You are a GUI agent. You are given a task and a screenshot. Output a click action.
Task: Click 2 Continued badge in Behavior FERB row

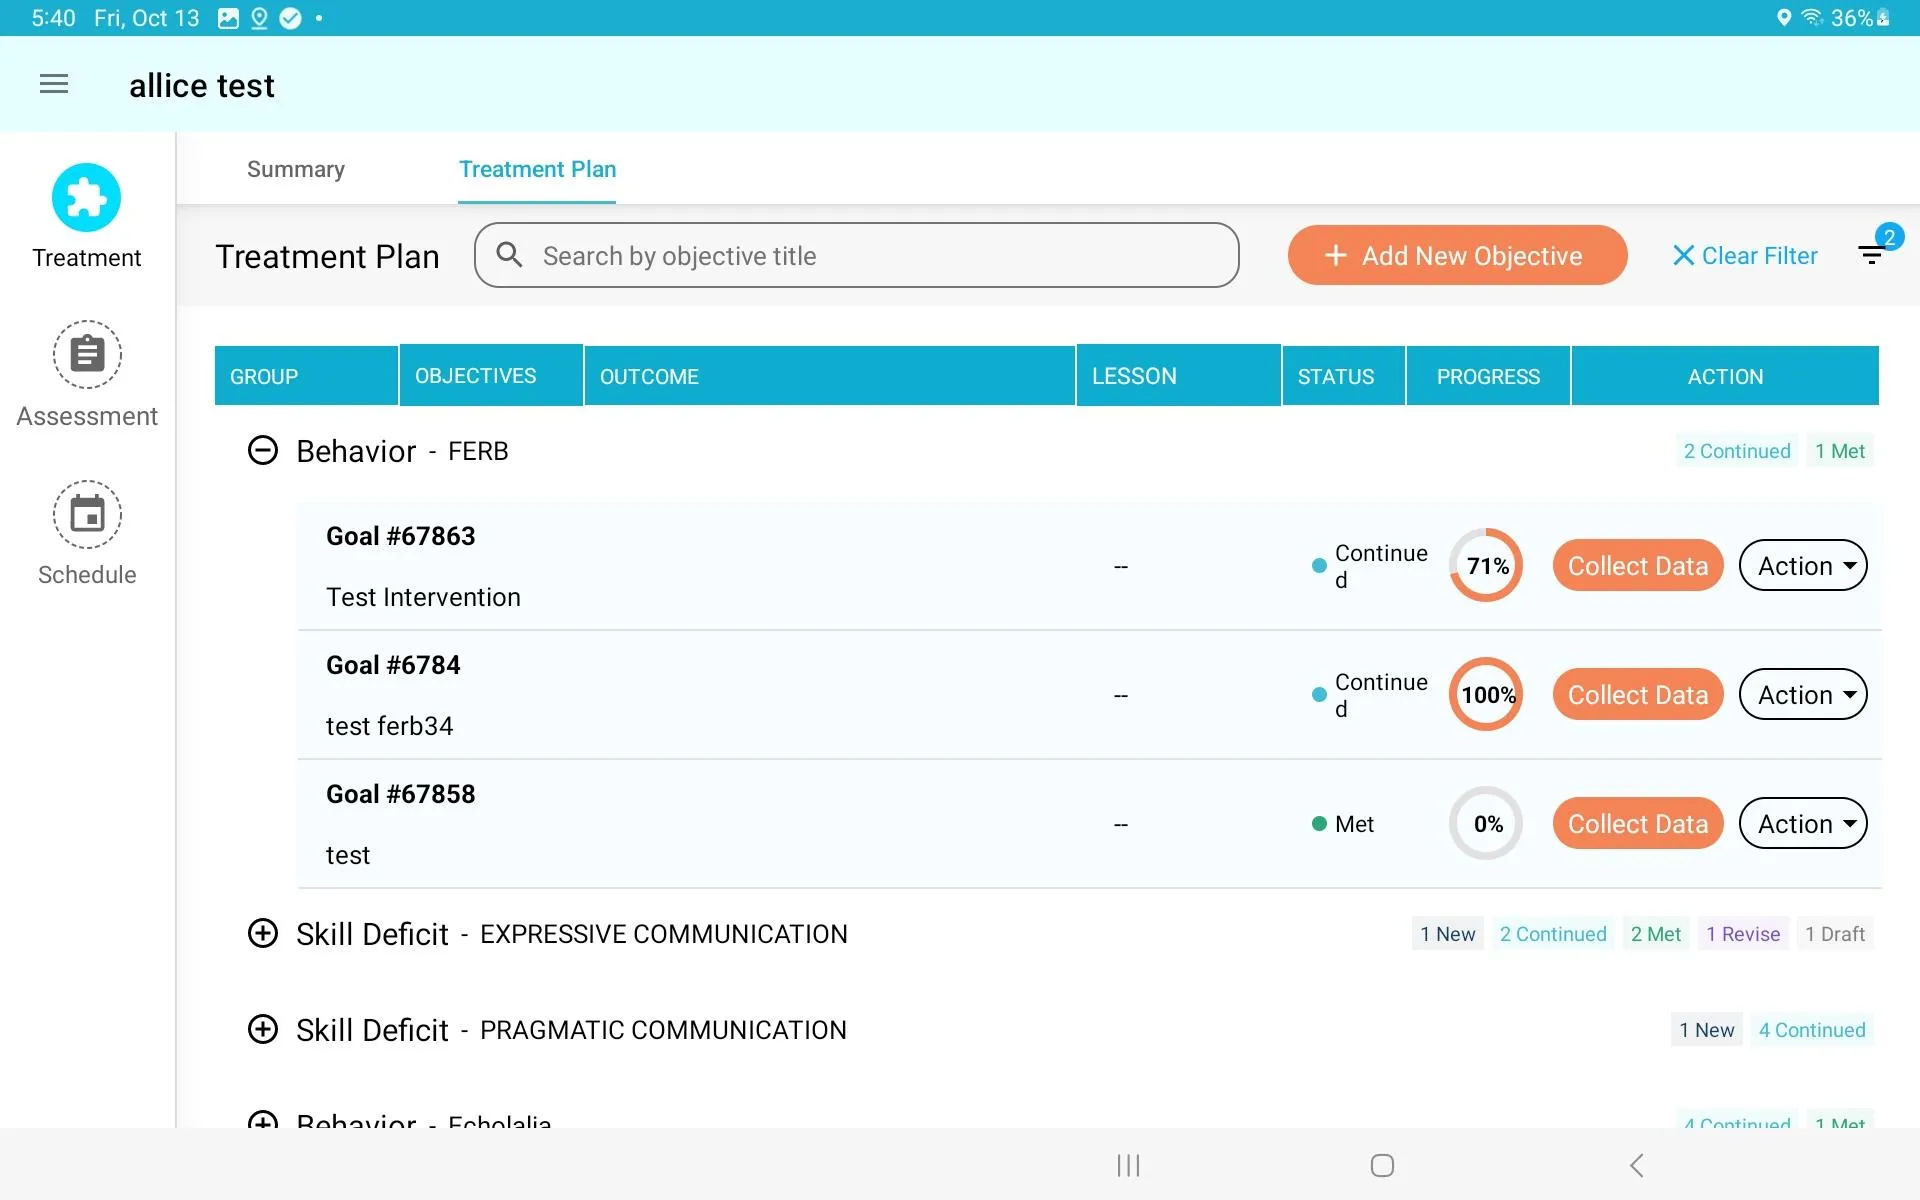(x=1737, y=451)
